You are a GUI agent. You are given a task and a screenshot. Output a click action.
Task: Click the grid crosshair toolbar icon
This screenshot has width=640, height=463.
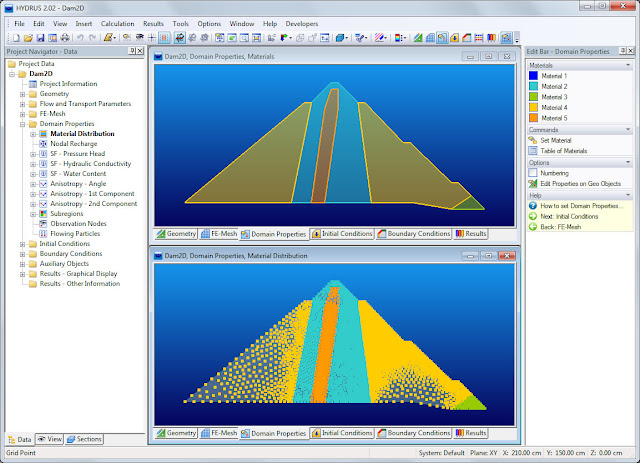point(152,38)
